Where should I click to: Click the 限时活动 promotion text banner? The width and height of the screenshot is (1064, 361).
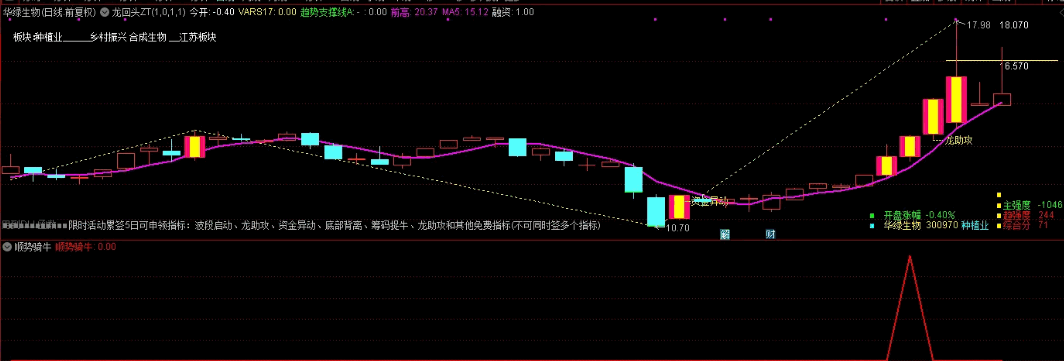335,225
